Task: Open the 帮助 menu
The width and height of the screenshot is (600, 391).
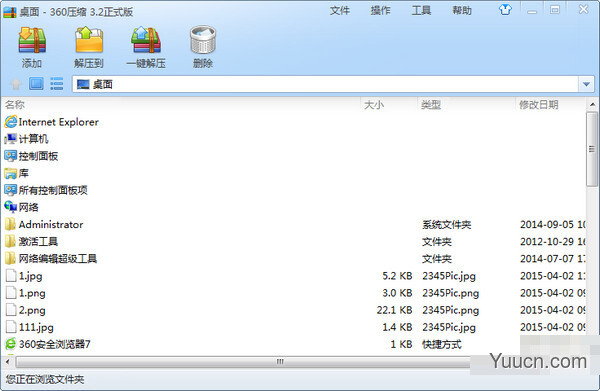Action: pos(461,10)
